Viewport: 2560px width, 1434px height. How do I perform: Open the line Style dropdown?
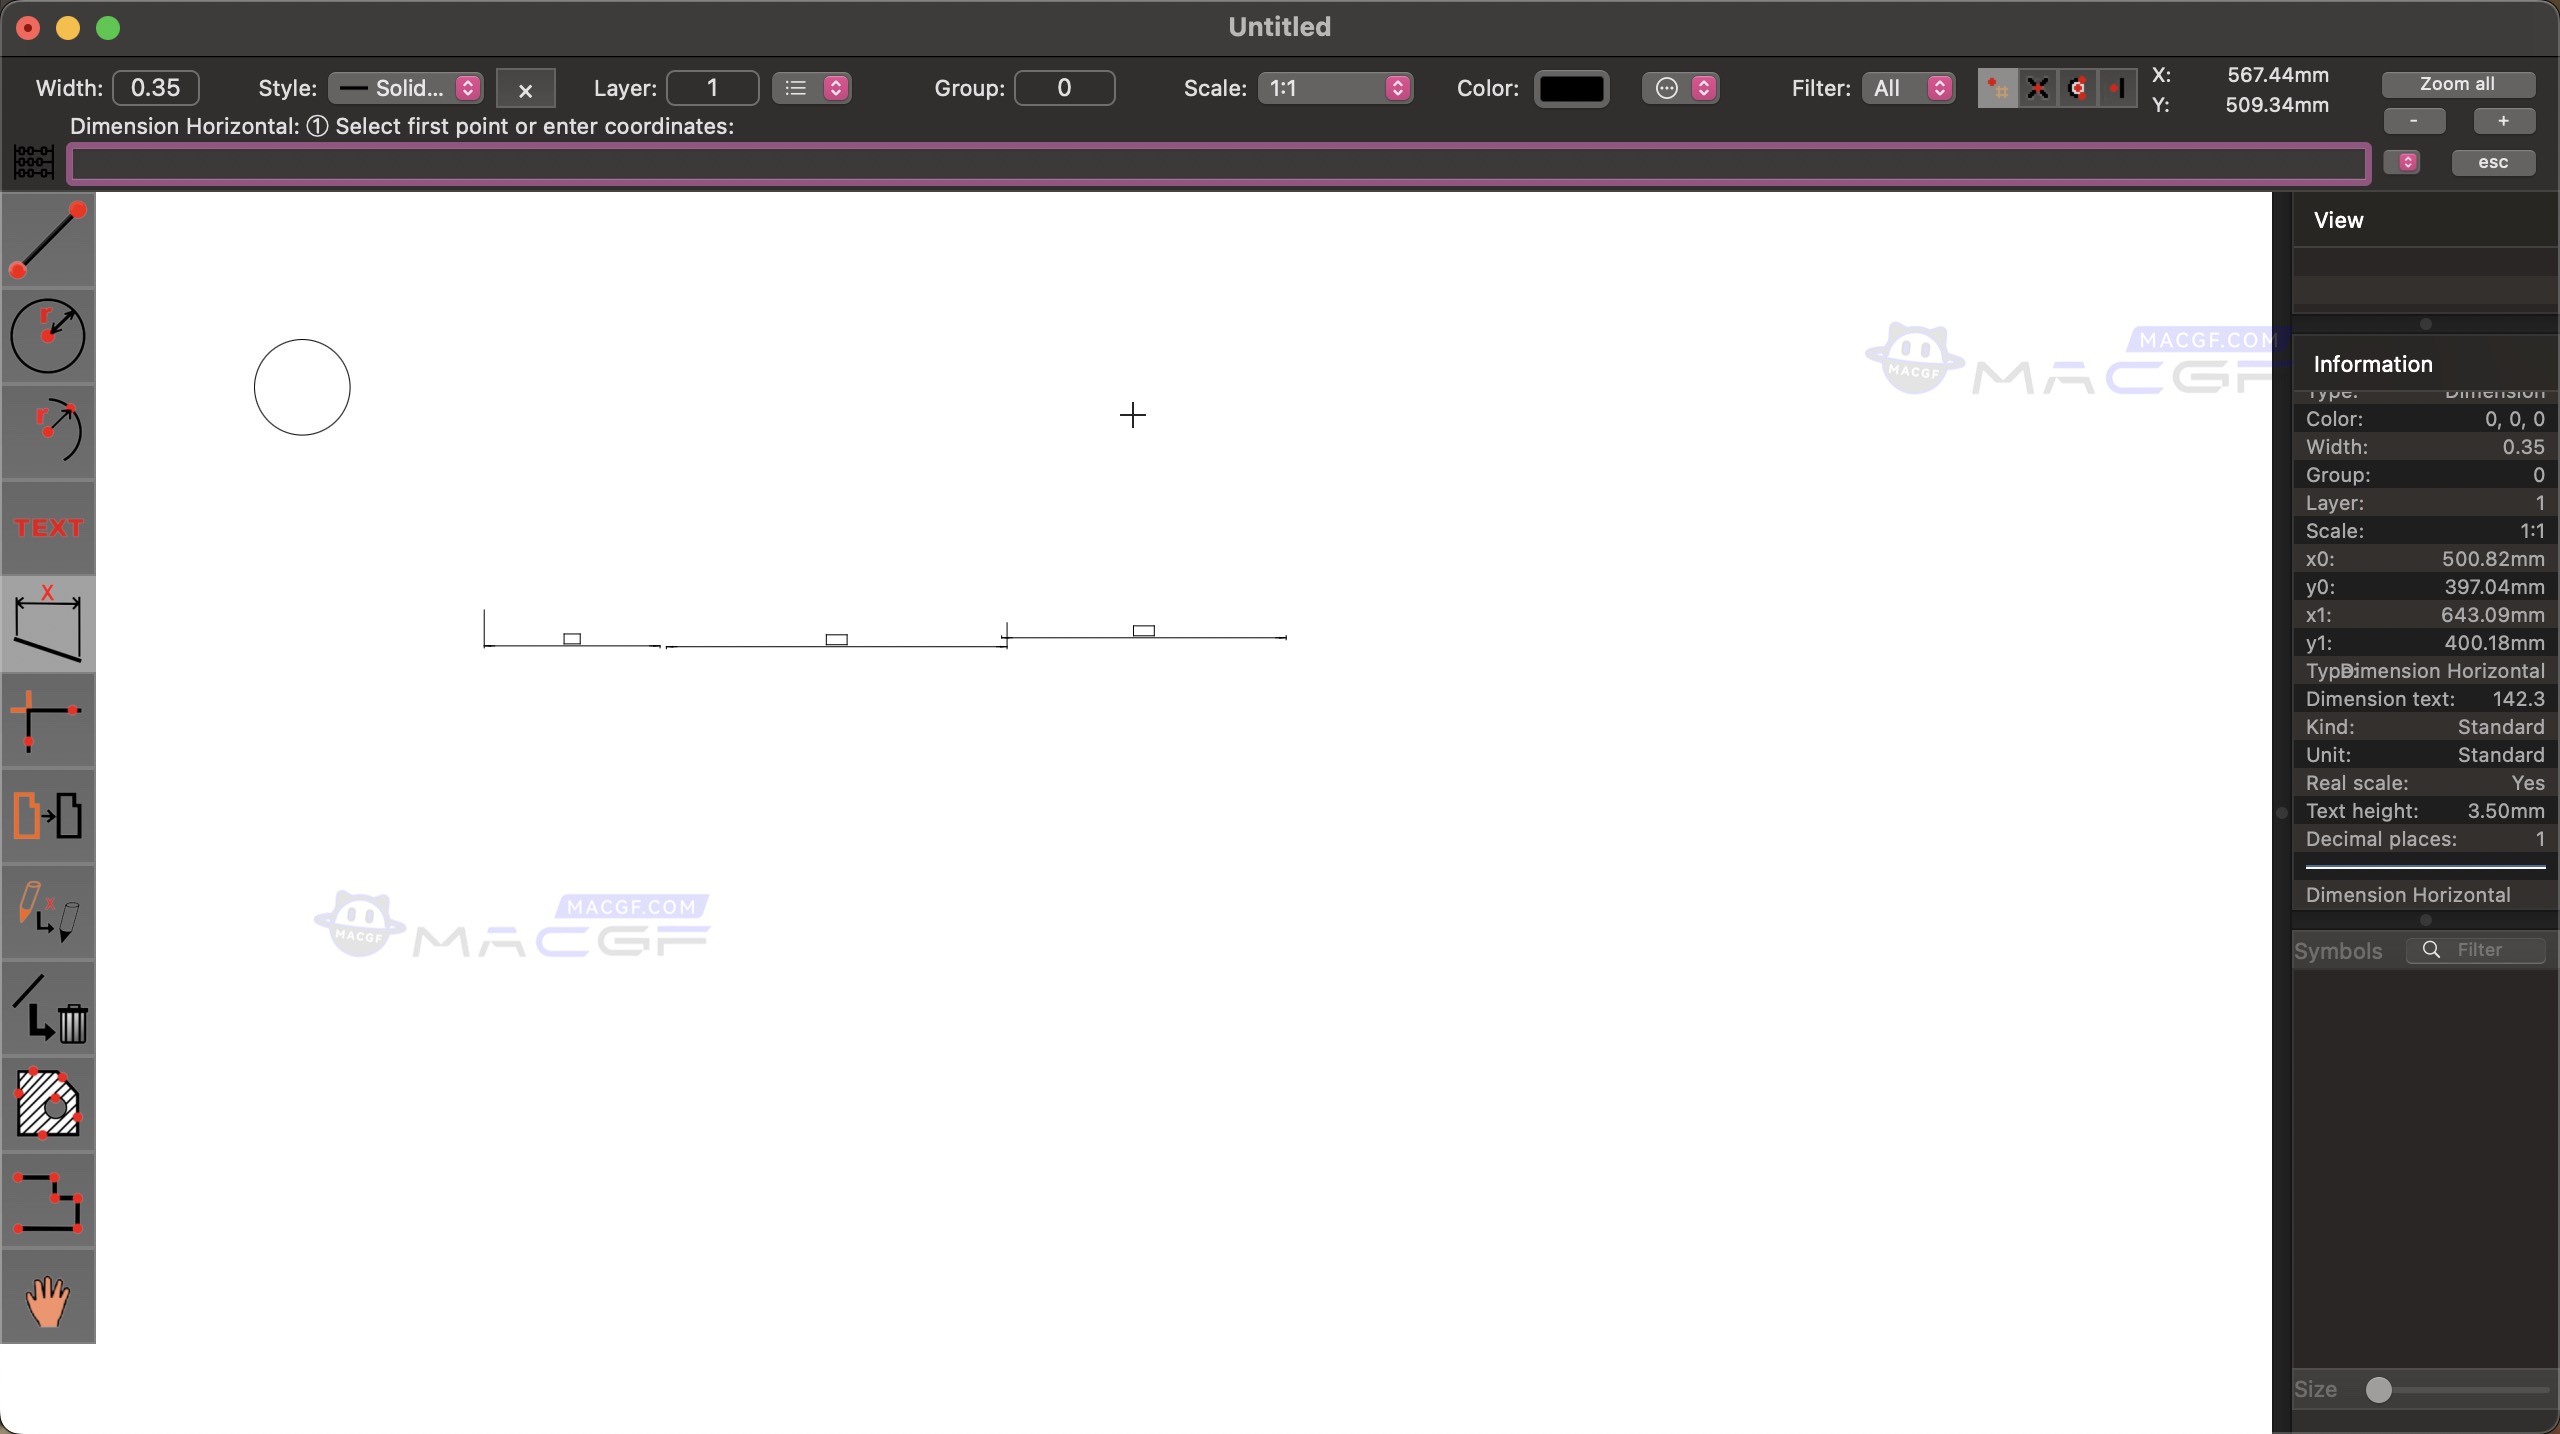tap(406, 88)
